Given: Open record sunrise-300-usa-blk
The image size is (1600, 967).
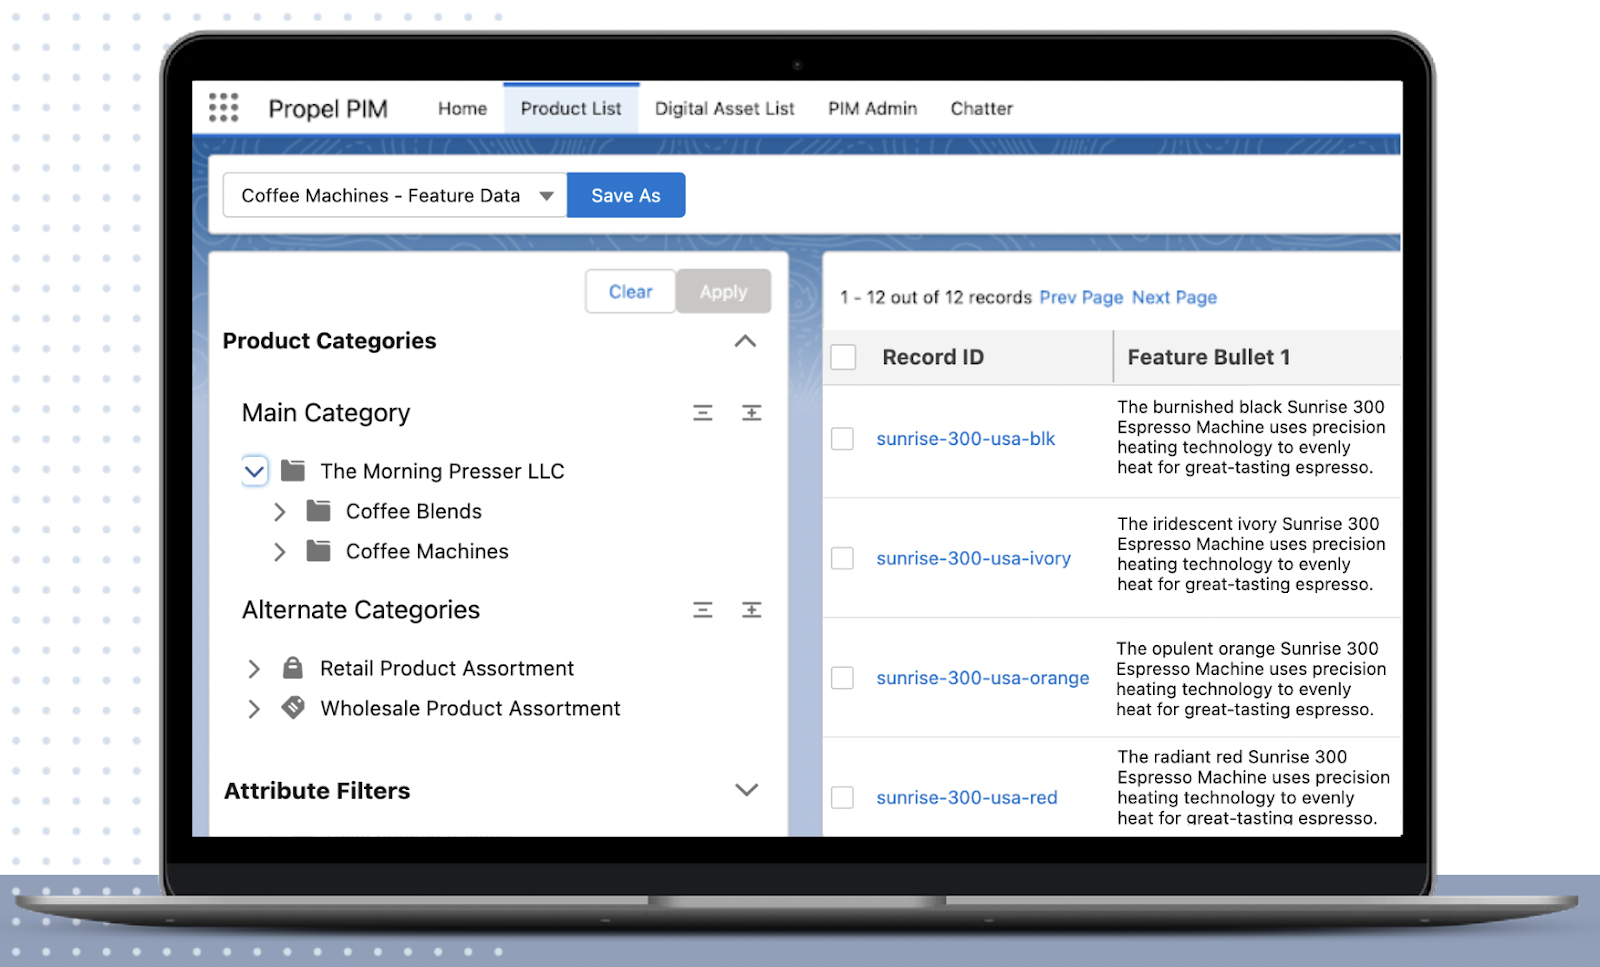Looking at the screenshot, I should pos(966,439).
